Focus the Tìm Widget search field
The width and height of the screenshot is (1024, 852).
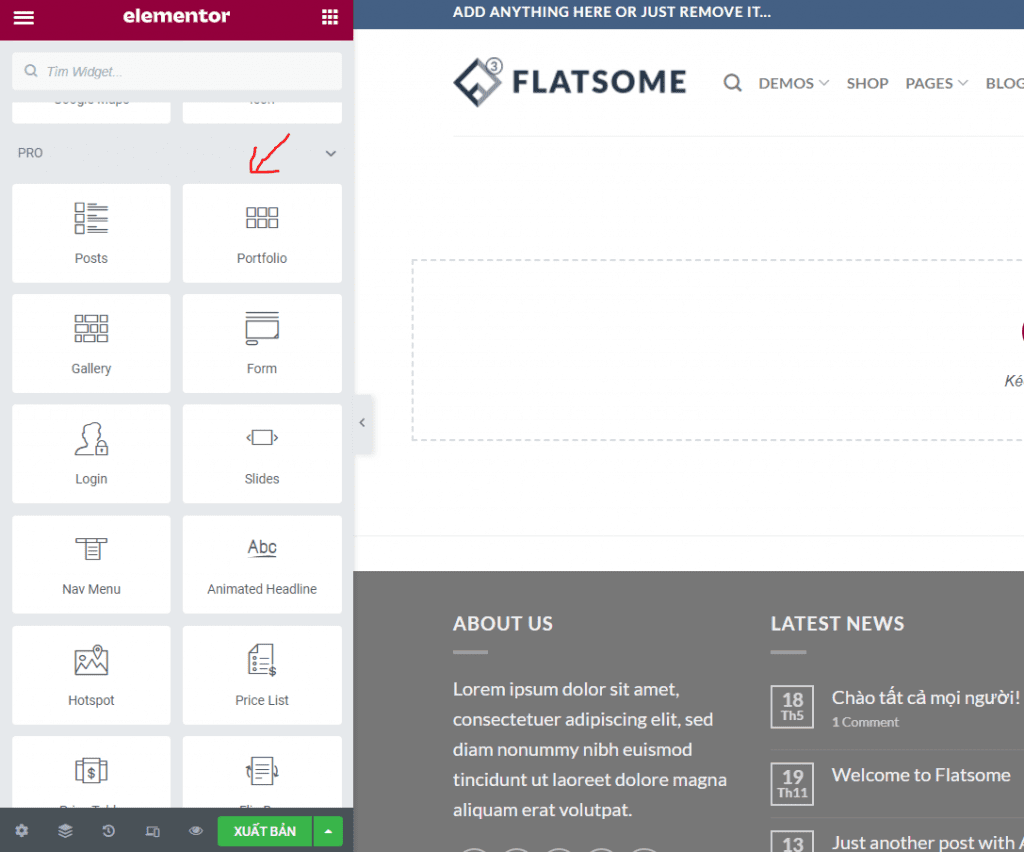(177, 71)
